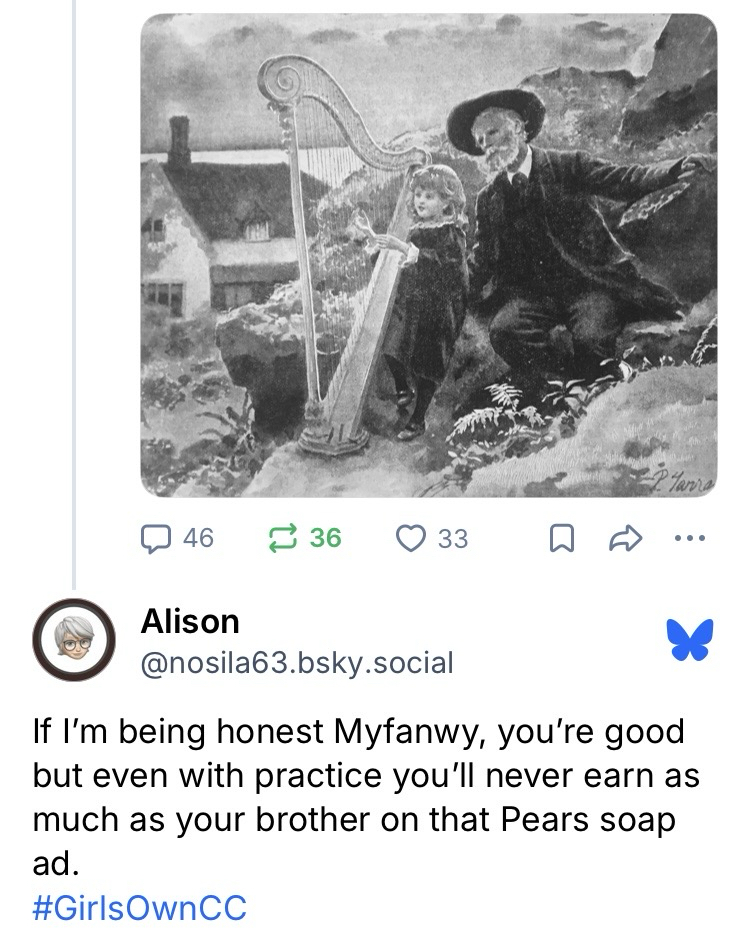Share the post via the arrow icon
The height and width of the screenshot is (944, 750).
[x=626, y=538]
